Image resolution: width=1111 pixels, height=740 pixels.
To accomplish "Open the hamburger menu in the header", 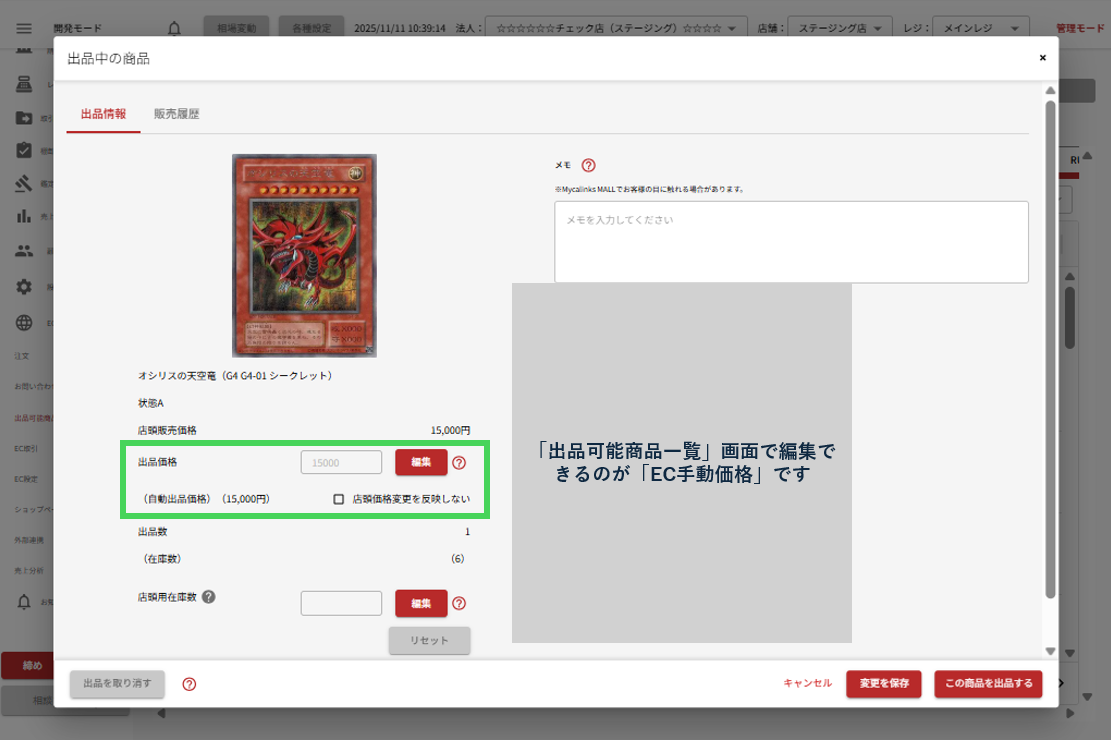I will coord(24,28).
